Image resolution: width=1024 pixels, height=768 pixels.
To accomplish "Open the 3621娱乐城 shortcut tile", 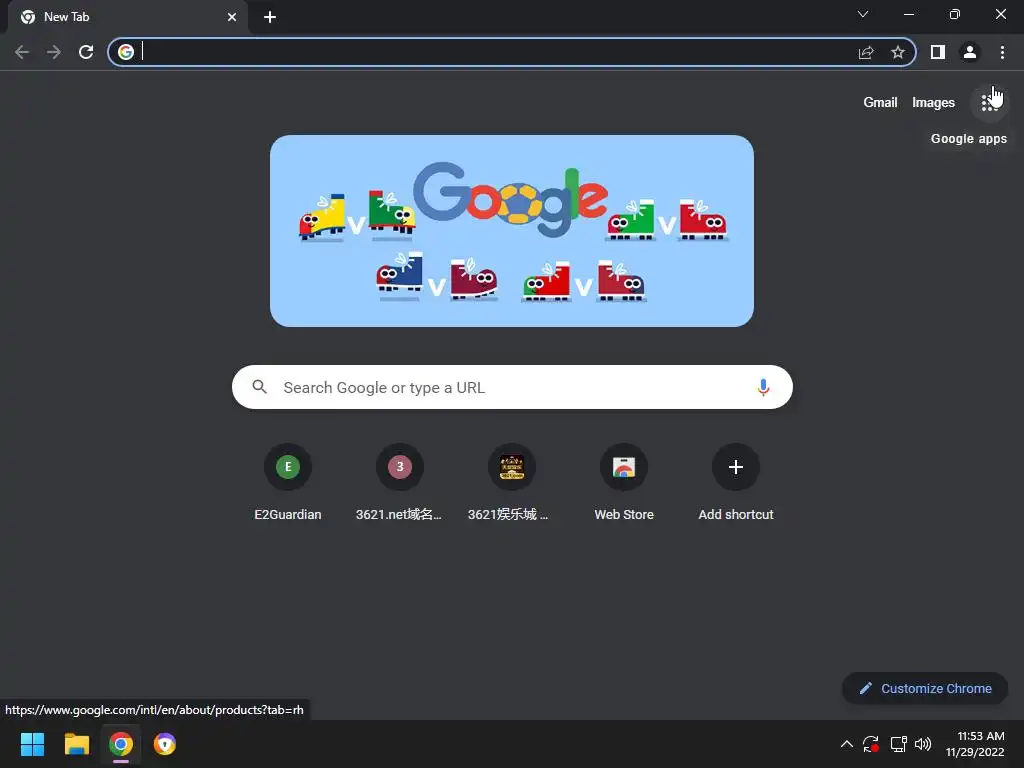I will click(512, 482).
